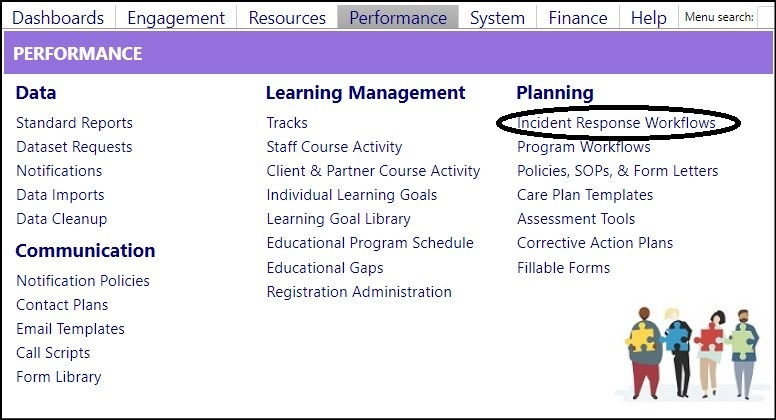Open the Finance menu tab
Screen dimensions: 776x420
pos(578,18)
